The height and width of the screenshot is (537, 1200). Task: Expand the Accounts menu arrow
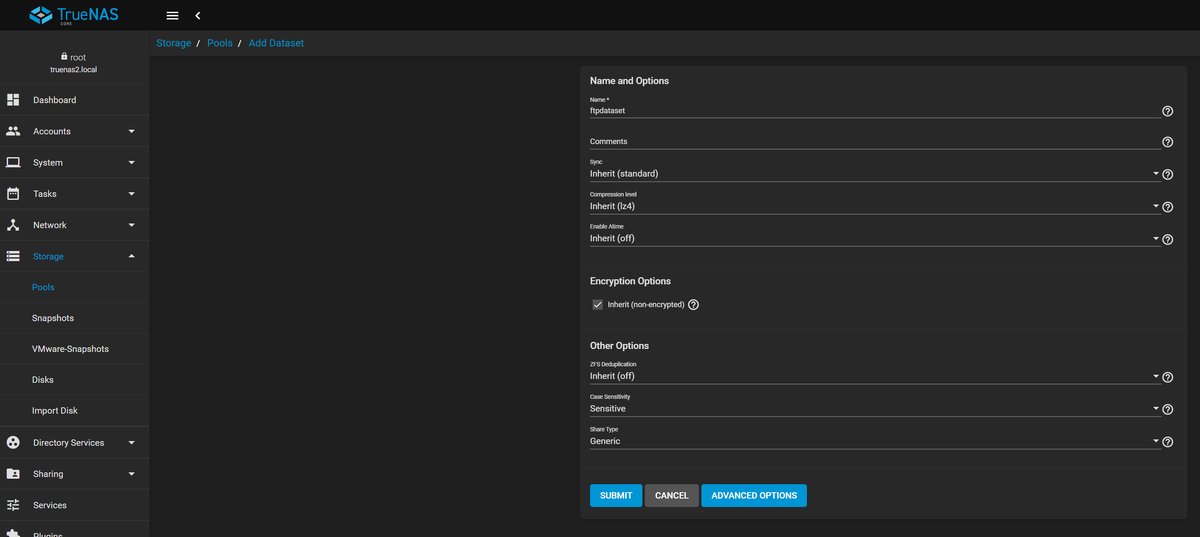[131, 131]
